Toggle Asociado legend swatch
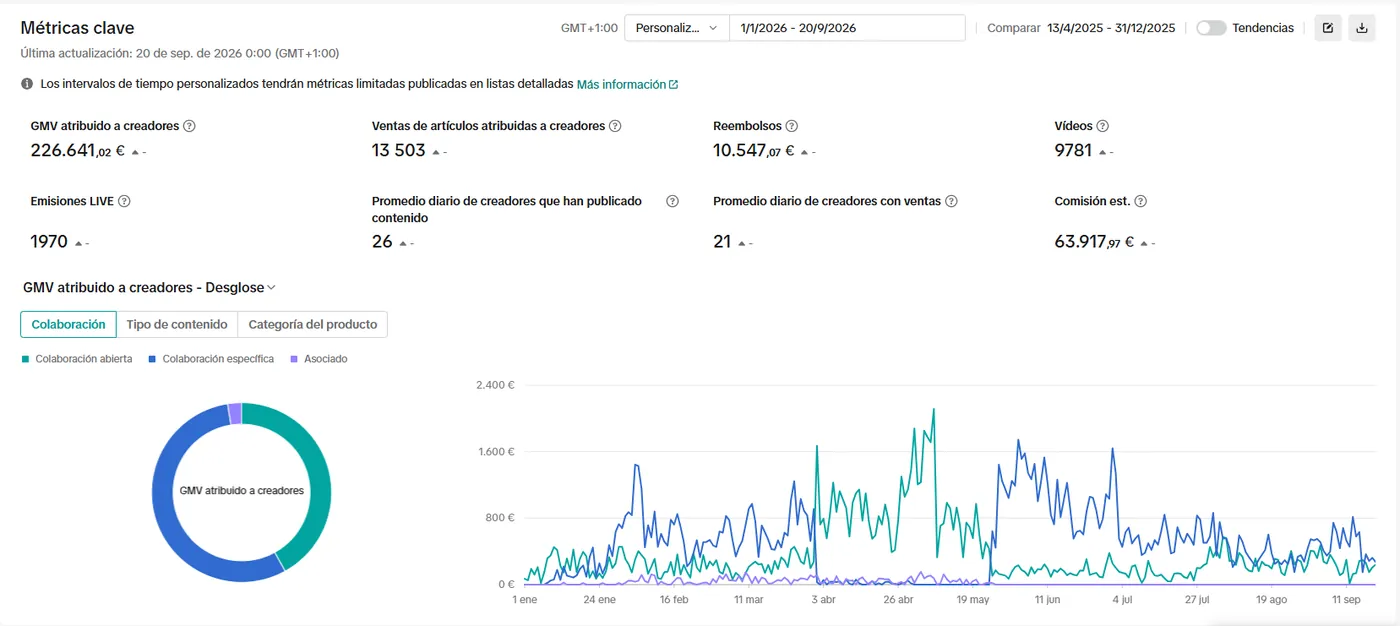This screenshot has width=1400, height=626. tap(294, 359)
